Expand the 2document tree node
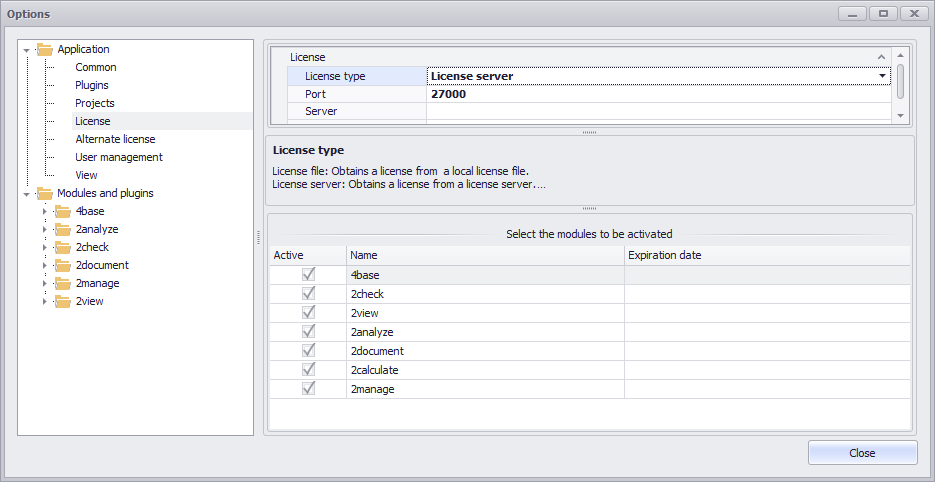The image size is (935, 482). point(45,265)
